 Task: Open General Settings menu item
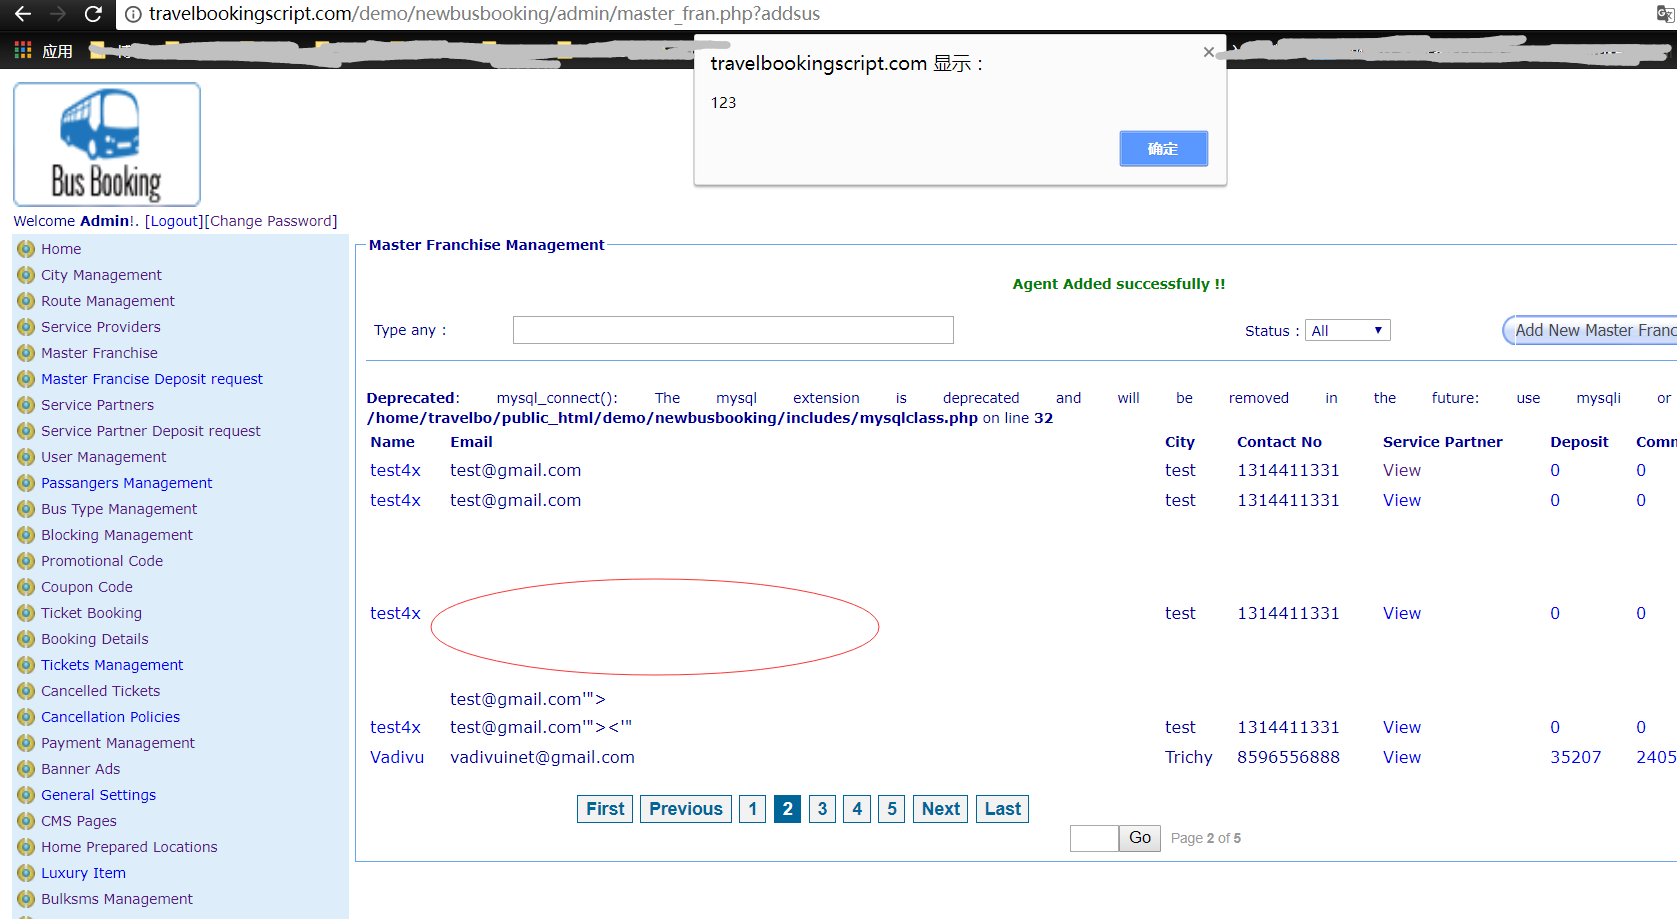coord(99,795)
